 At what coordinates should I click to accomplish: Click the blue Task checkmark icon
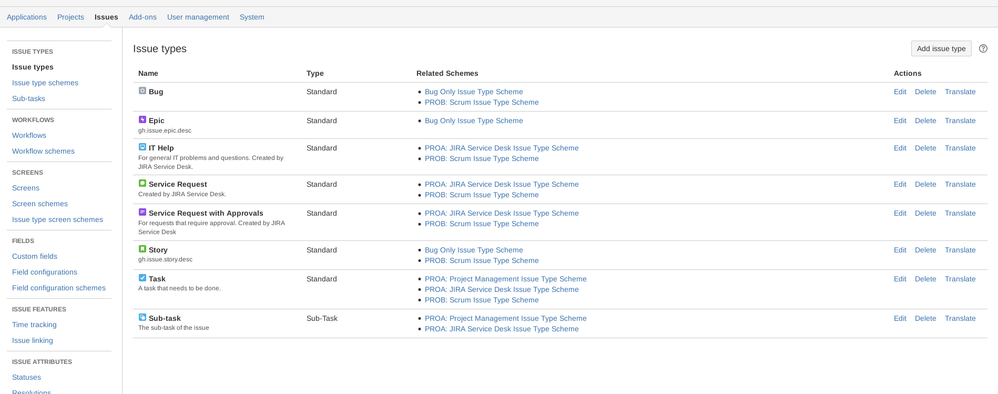pos(143,278)
